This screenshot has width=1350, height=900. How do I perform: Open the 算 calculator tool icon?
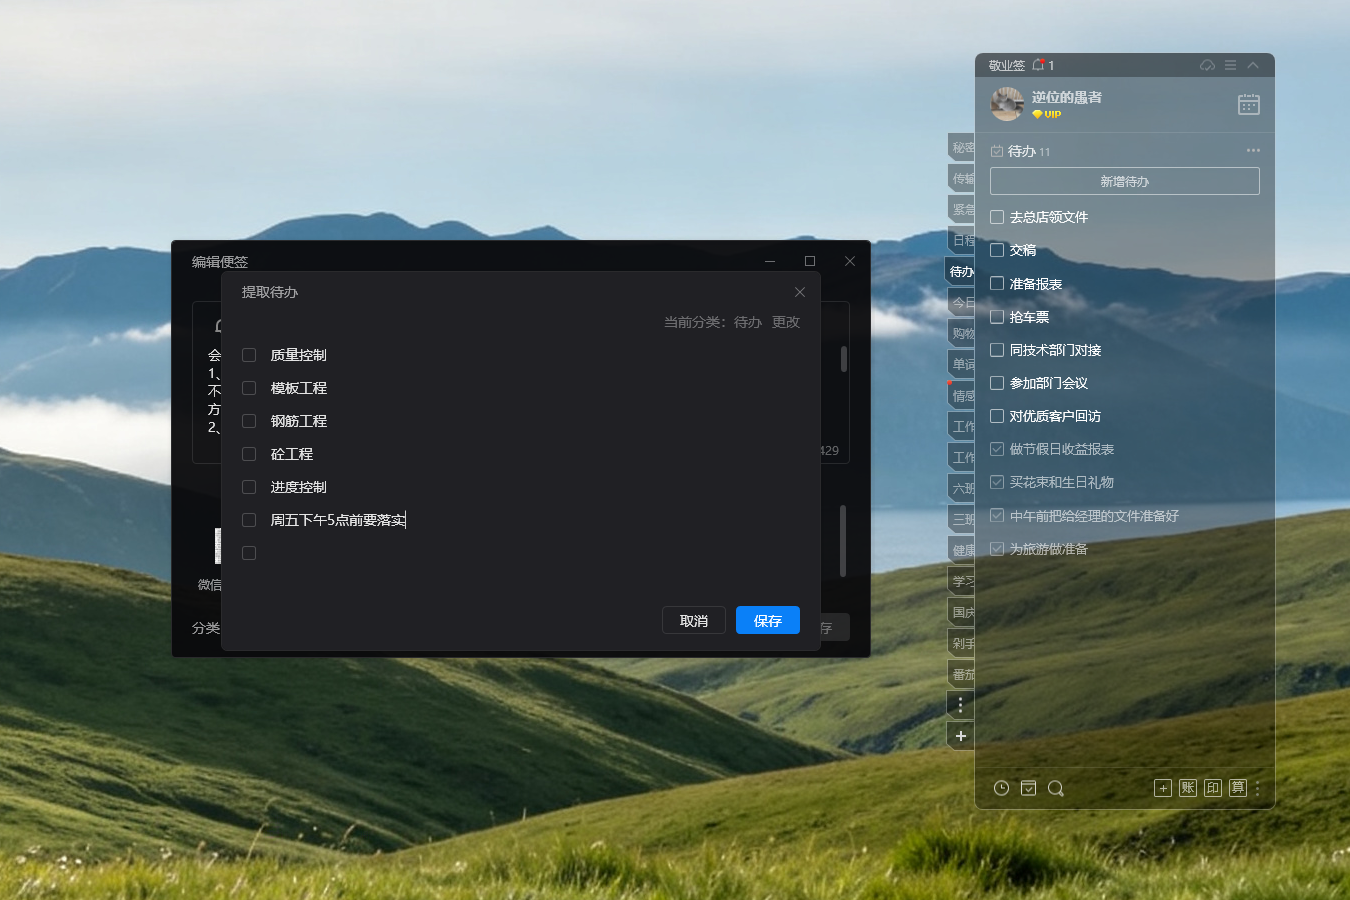[1238, 788]
